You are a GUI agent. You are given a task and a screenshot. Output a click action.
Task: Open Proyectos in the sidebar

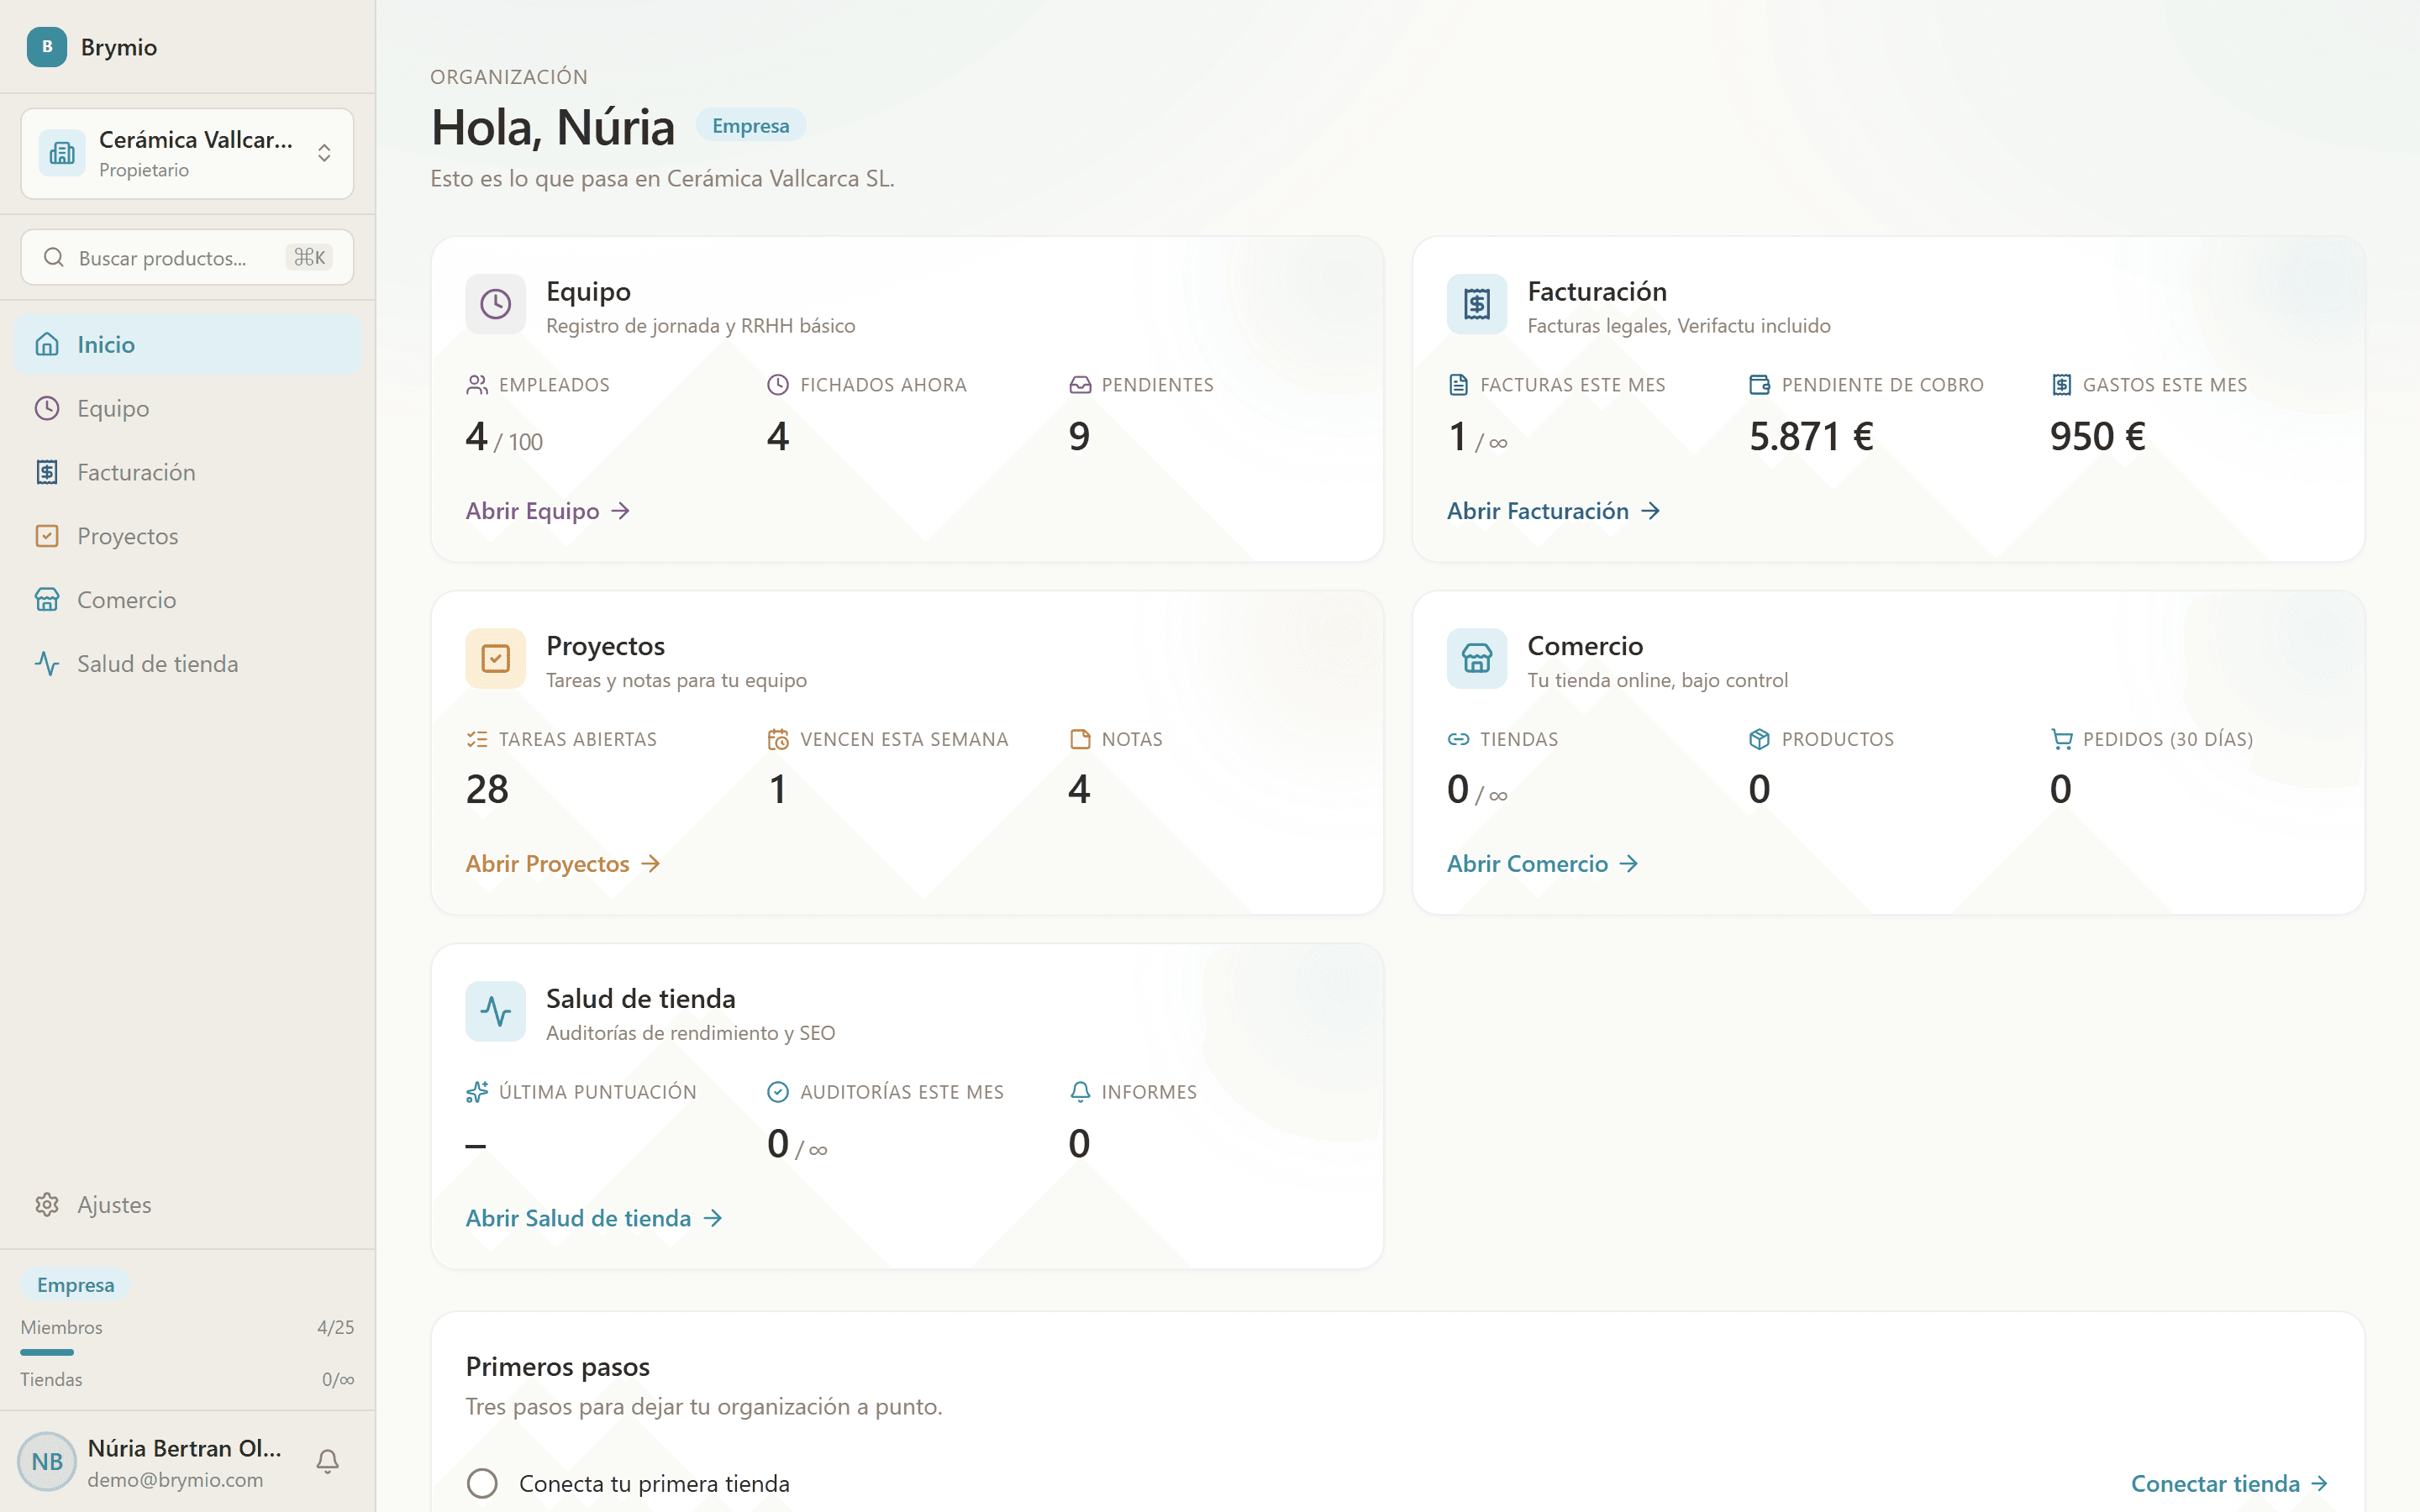click(188, 536)
